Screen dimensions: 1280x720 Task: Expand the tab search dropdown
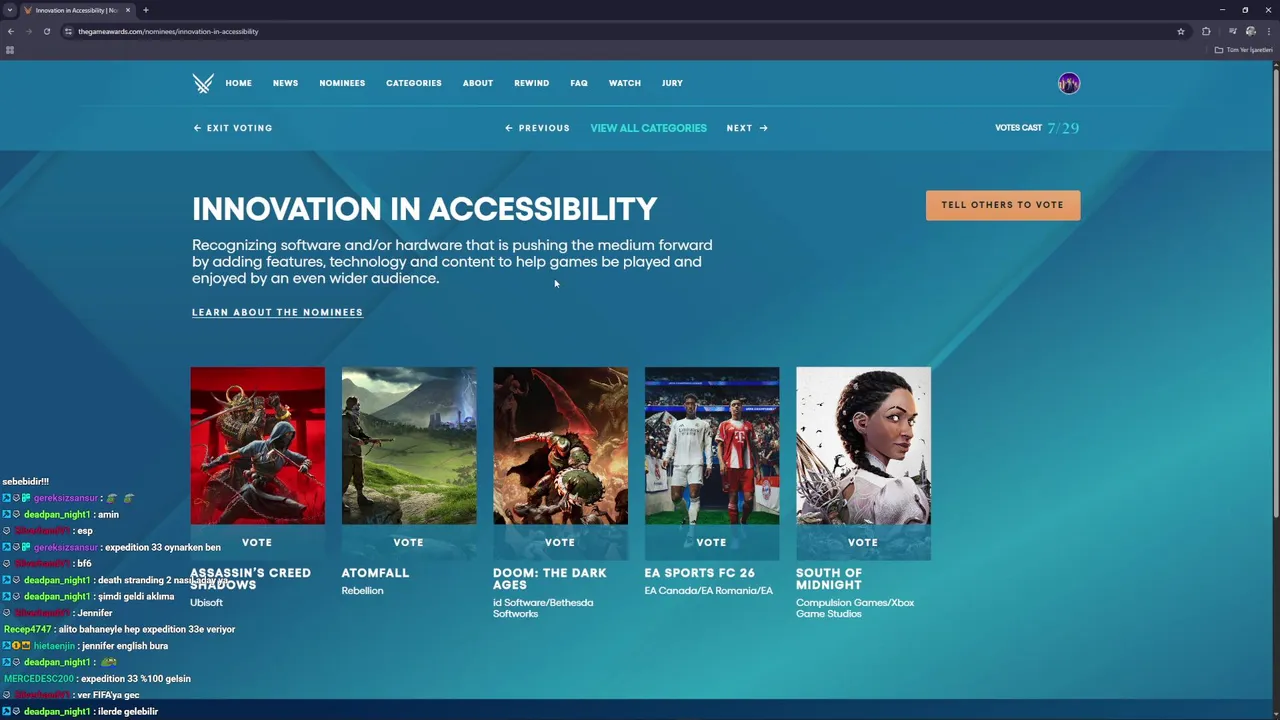click(9, 10)
